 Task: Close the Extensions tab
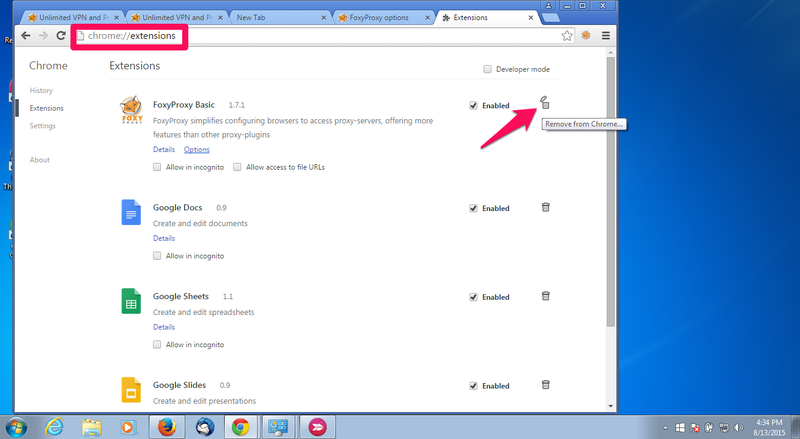531,17
